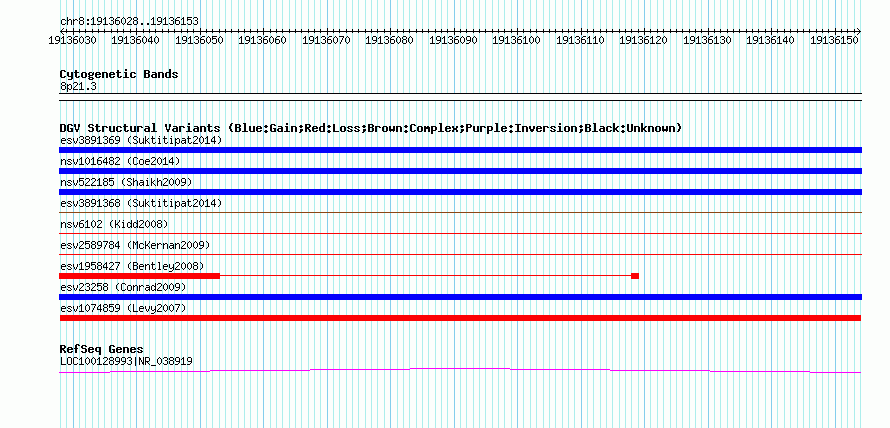Image resolution: width=890 pixels, height=428 pixels.
Task: Select the thin brown line for esv3891368
Action: pyautogui.click(x=460, y=212)
